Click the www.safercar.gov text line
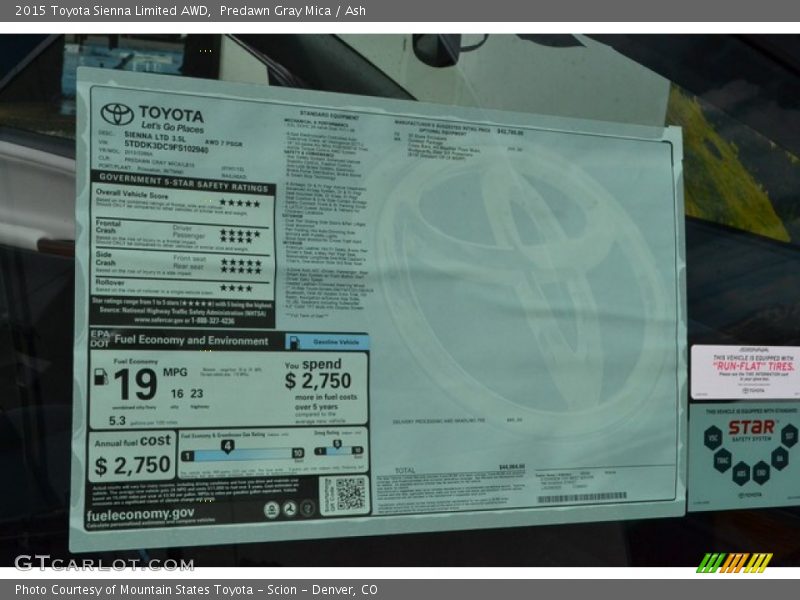 [x=185, y=320]
